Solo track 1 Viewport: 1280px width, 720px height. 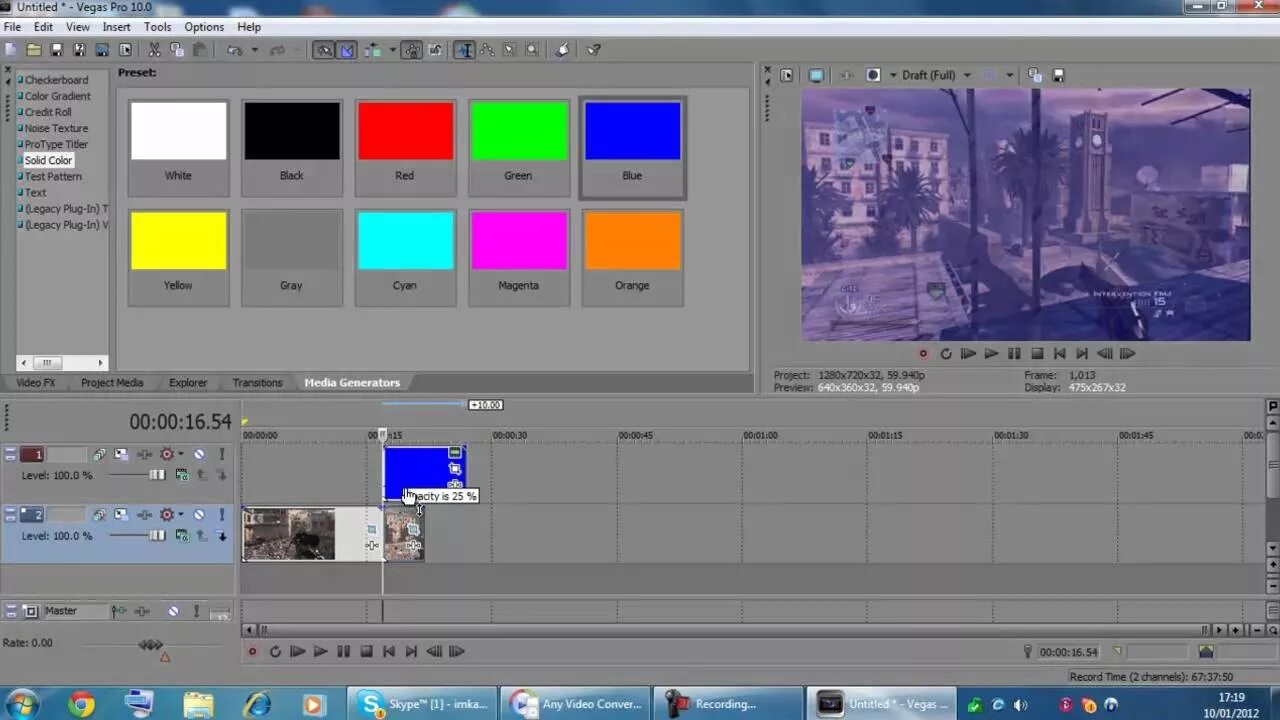[222, 454]
